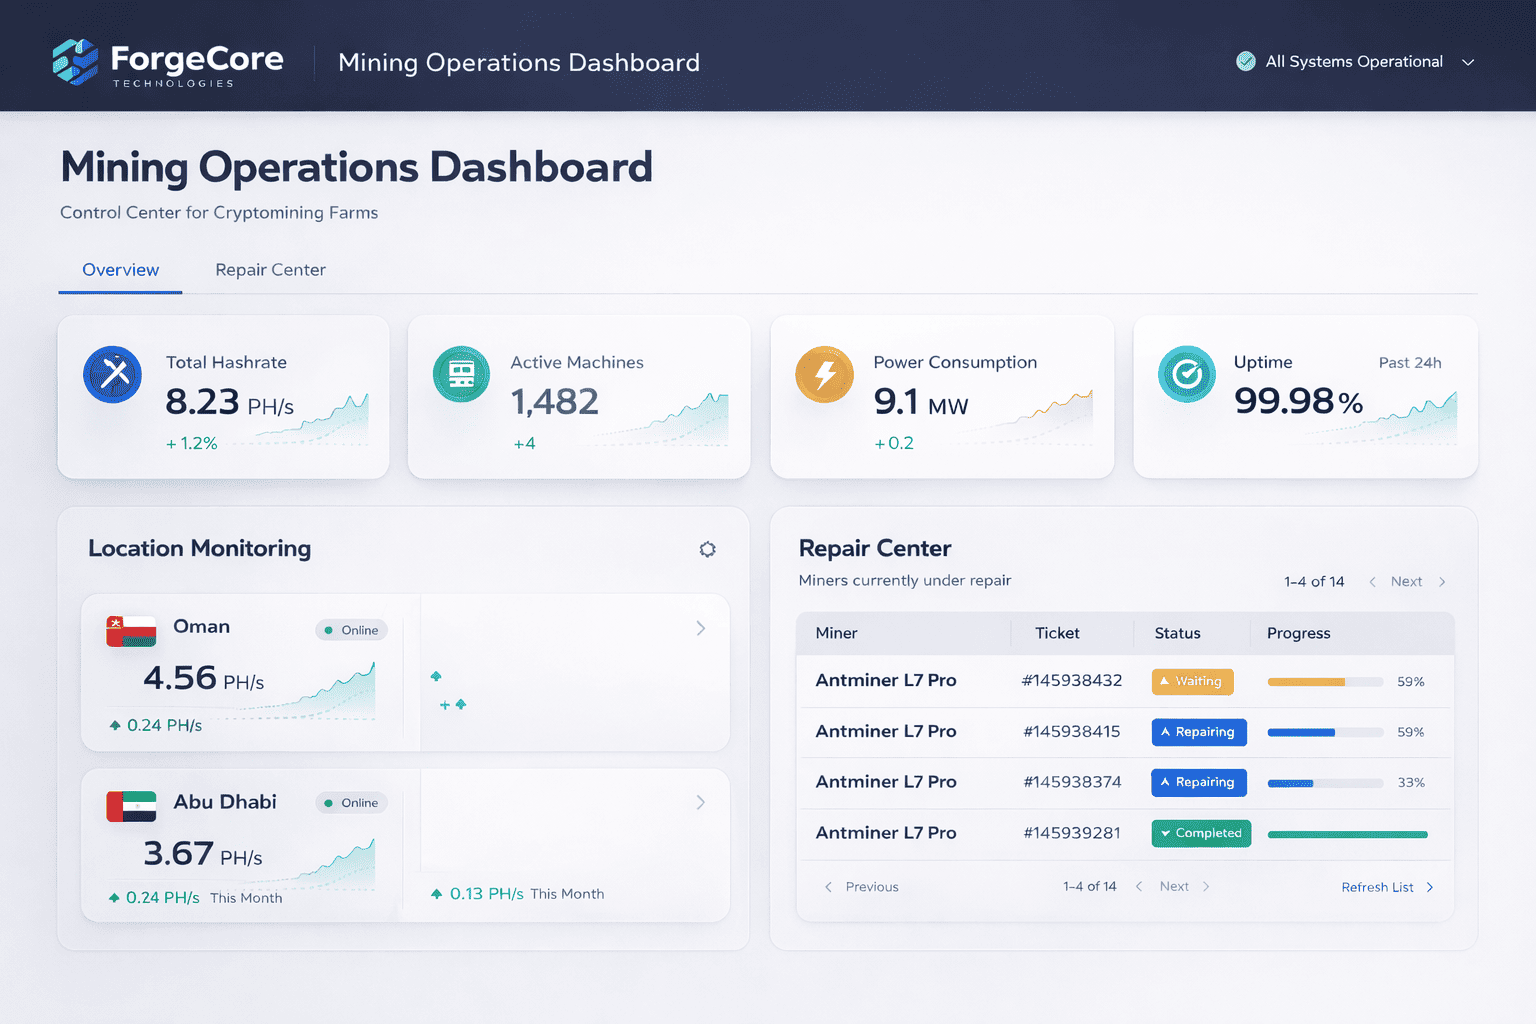Click the Power Consumption lightning icon
Image resolution: width=1536 pixels, height=1024 pixels.
click(824, 375)
